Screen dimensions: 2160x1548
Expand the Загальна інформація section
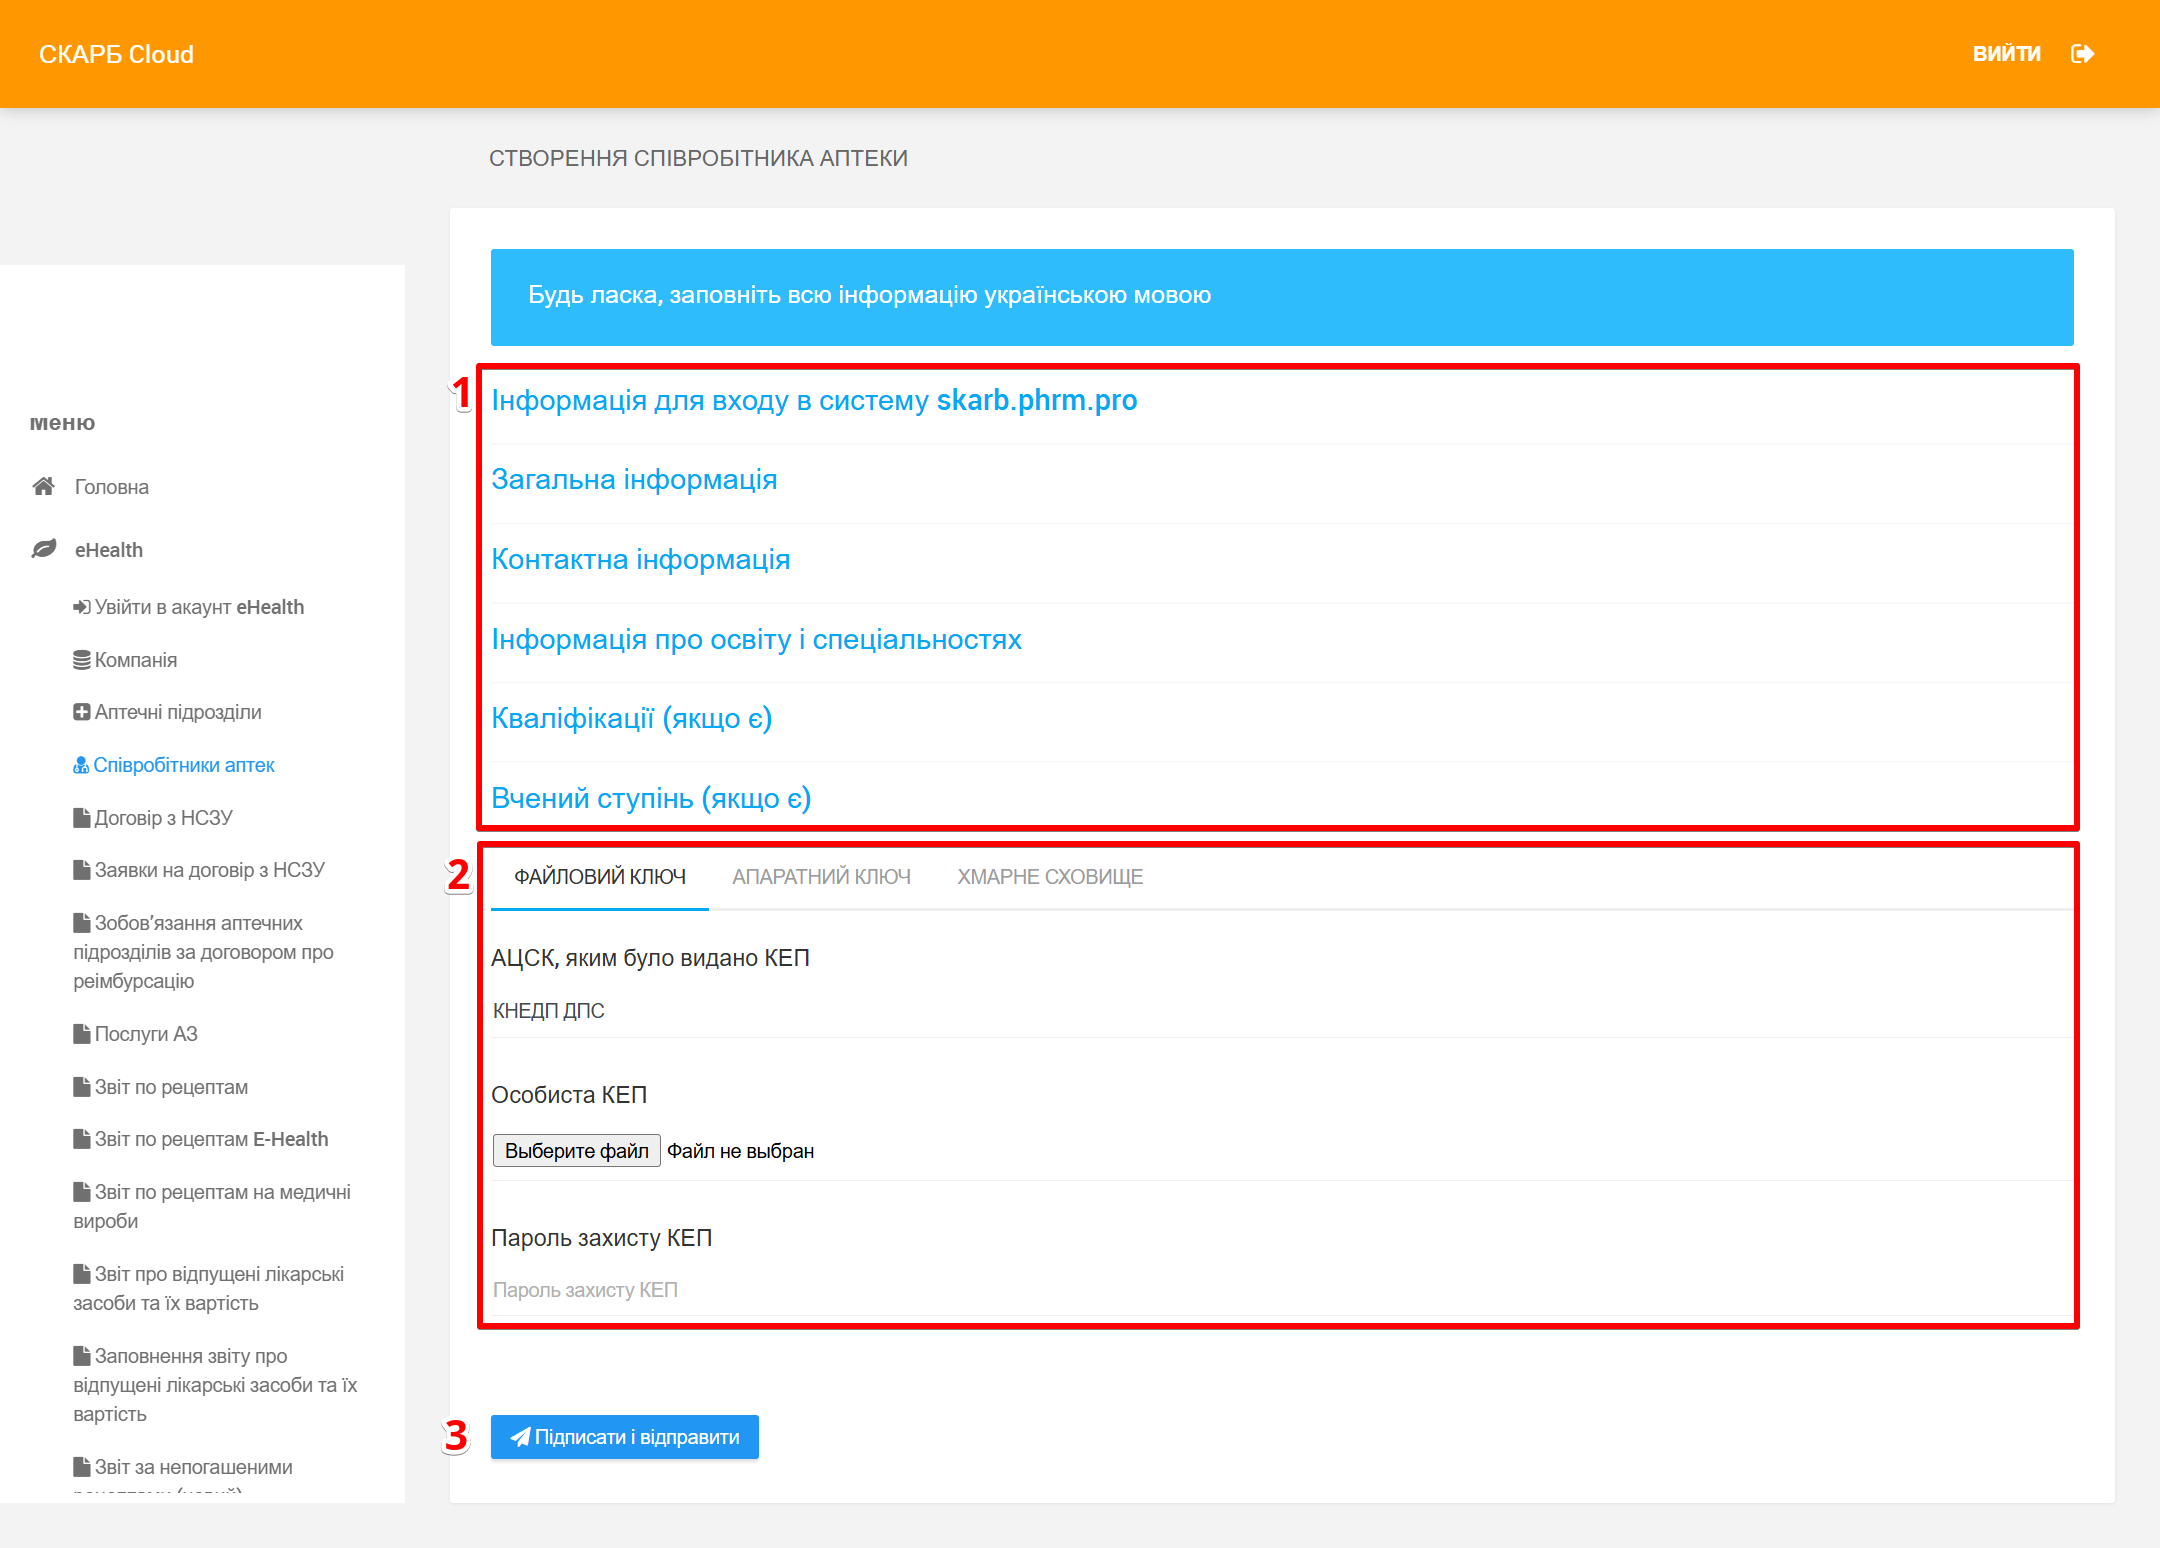click(x=634, y=479)
